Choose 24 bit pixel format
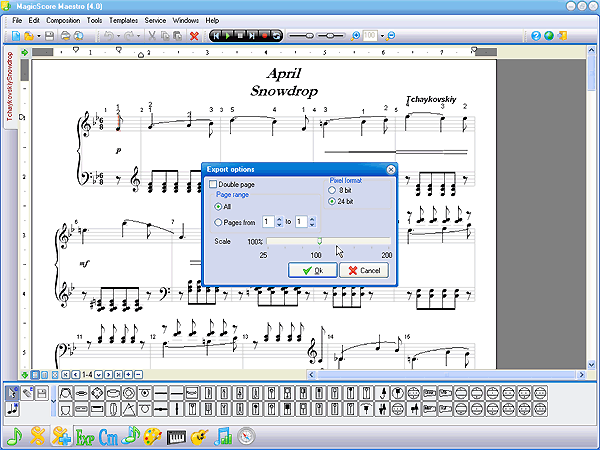The image size is (600, 450). coord(332,201)
